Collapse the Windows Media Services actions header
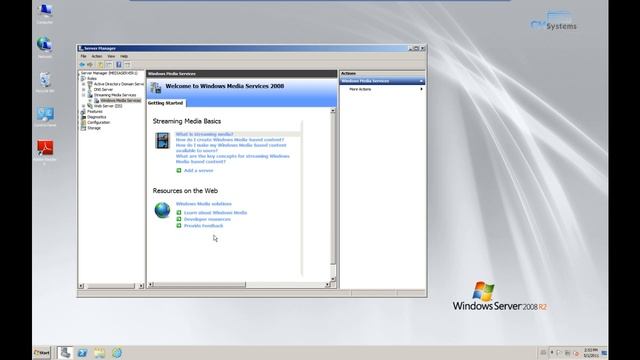Image resolution: width=640 pixels, height=360 pixels. pyautogui.click(x=421, y=81)
